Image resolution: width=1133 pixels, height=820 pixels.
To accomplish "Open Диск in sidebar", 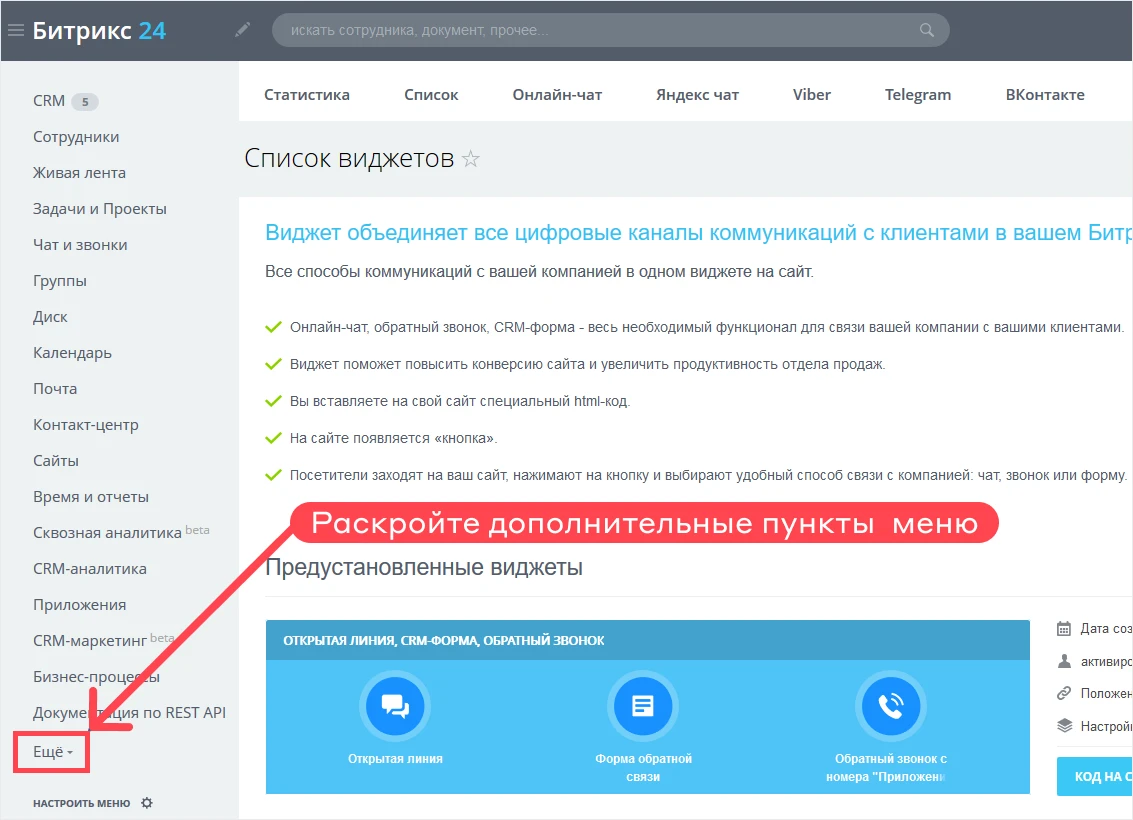I will (x=50, y=317).
